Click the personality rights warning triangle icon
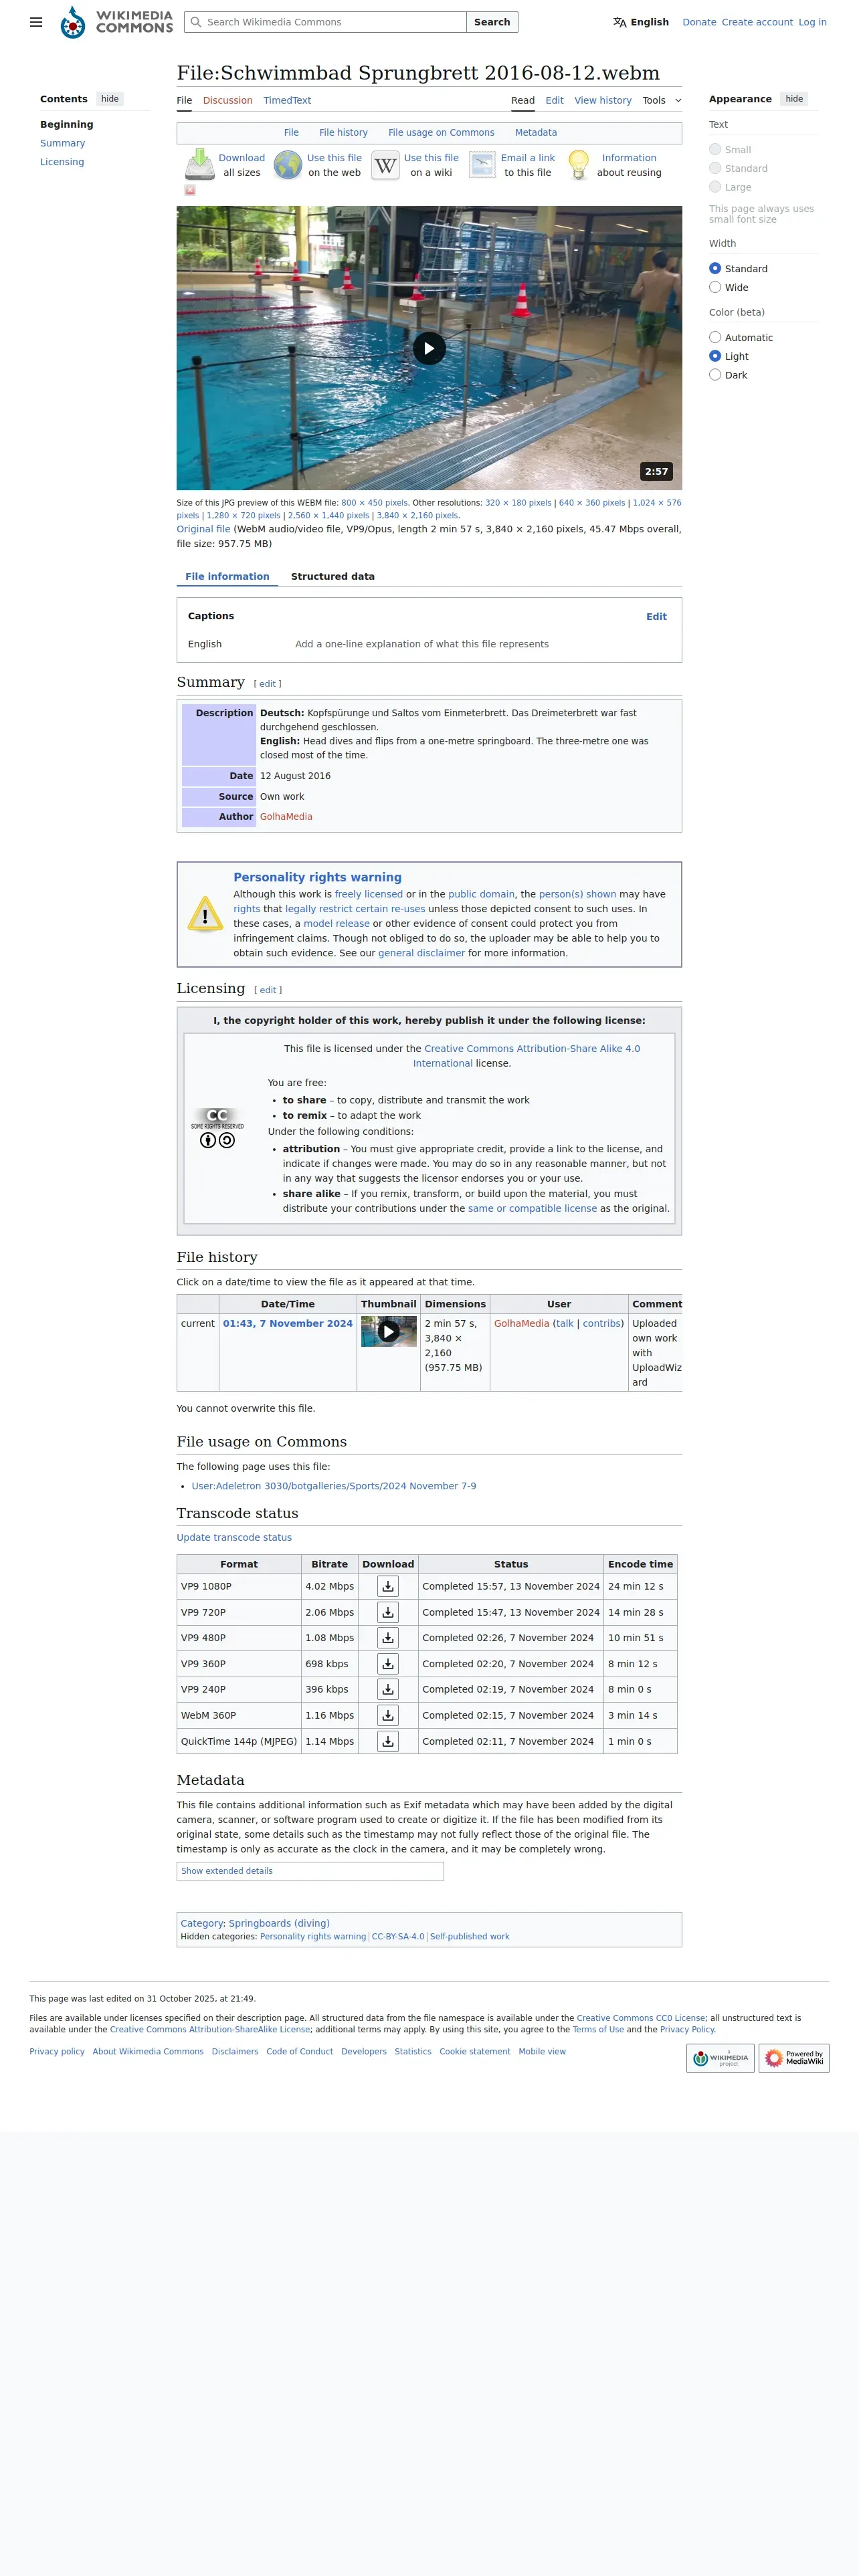The height and width of the screenshot is (2576, 859). click(205, 914)
